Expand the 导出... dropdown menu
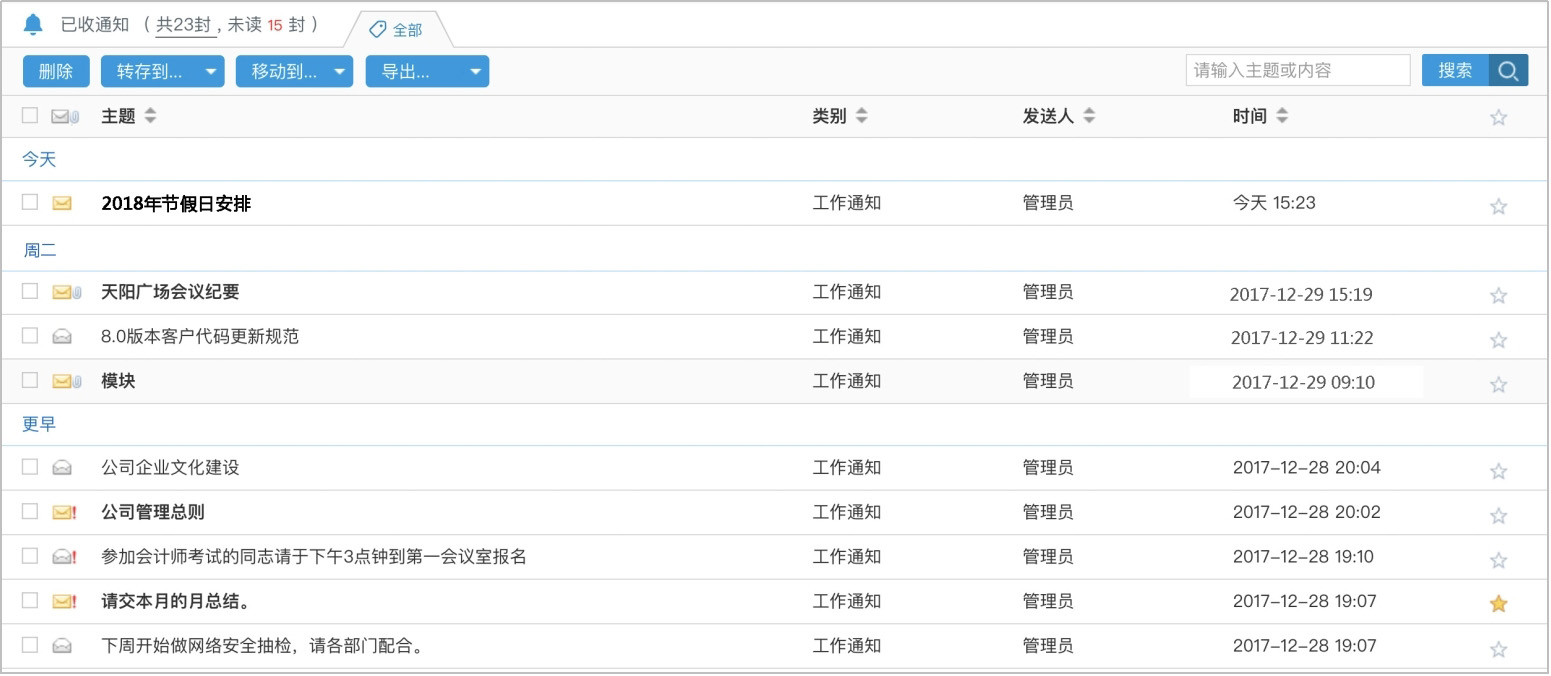Image resolution: width=1551 pixels, height=676 pixels. pos(476,71)
